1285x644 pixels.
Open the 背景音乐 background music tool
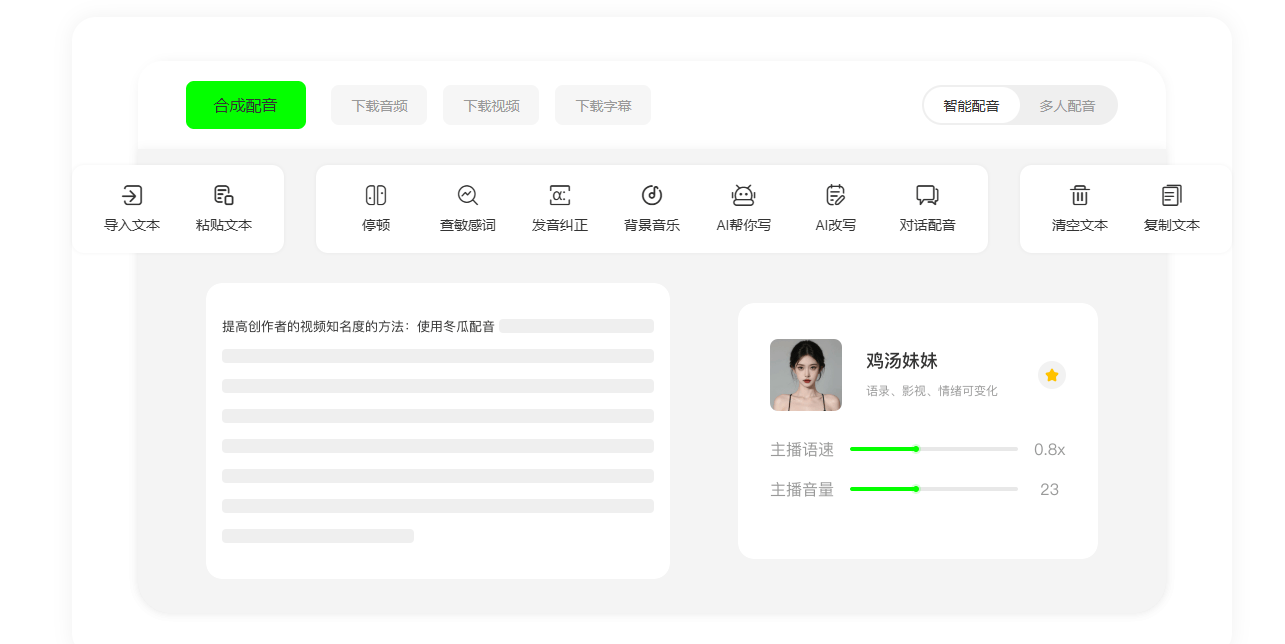[x=652, y=195]
